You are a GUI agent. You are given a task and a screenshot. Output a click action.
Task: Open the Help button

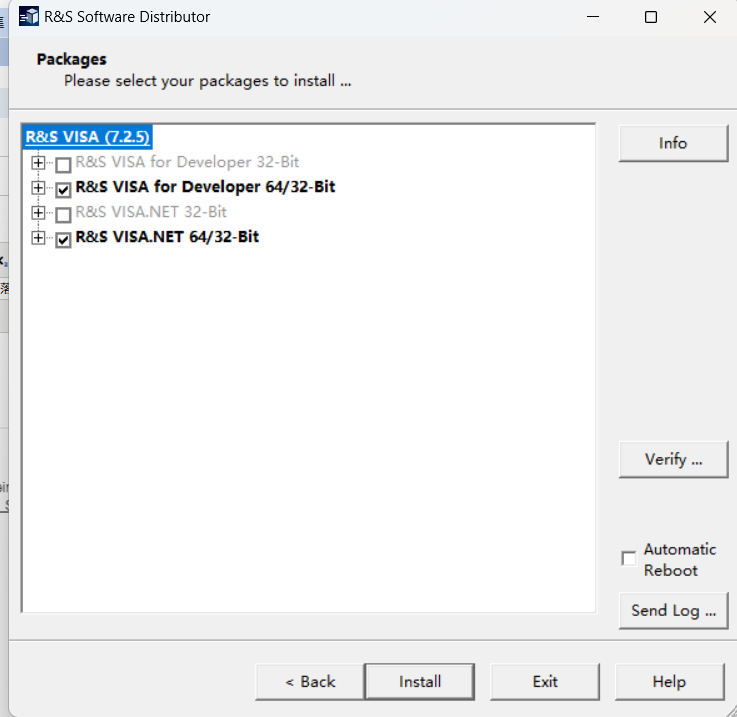[669, 682]
